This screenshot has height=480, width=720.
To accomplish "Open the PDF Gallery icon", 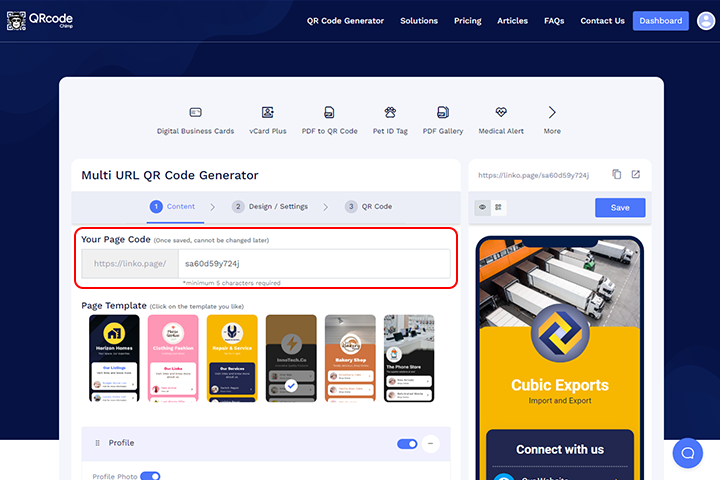I will [x=443, y=112].
